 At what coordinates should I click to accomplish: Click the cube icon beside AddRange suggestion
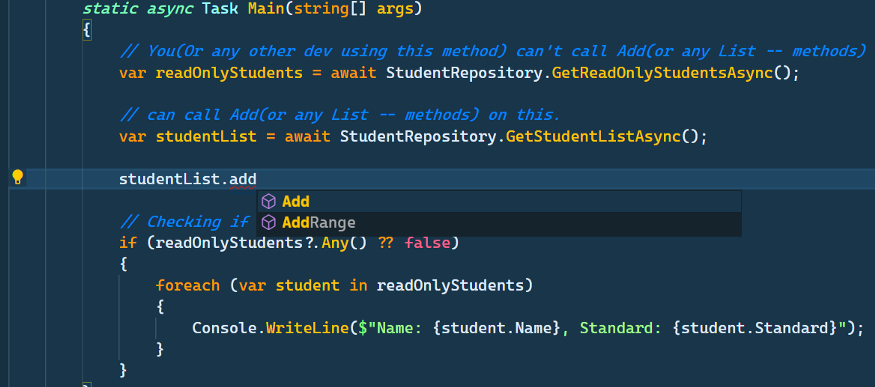[269, 223]
